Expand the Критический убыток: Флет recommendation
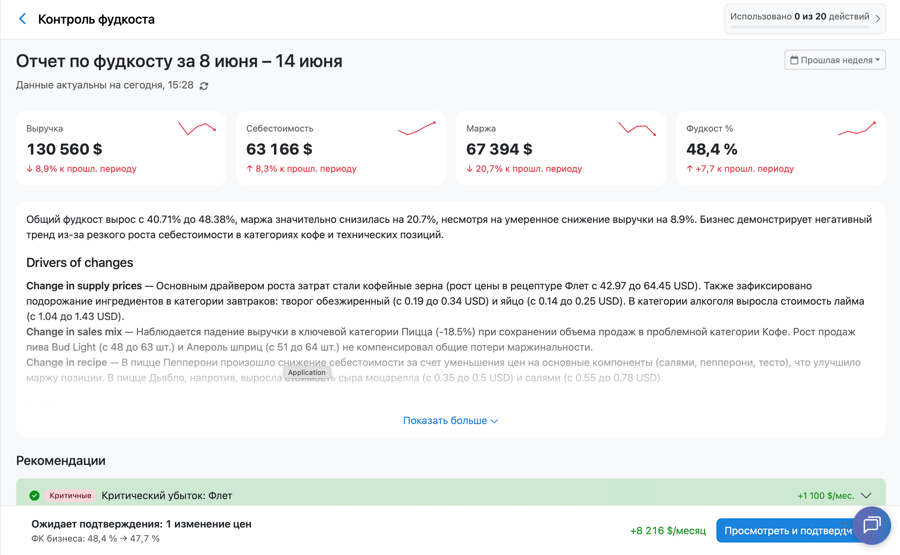Image resolution: width=900 pixels, height=555 pixels. tap(866, 495)
